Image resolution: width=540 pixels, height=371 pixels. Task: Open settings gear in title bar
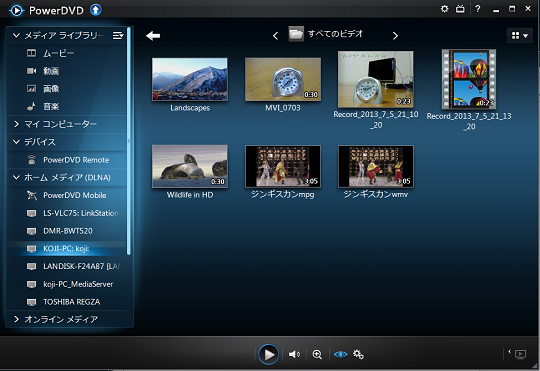click(445, 9)
